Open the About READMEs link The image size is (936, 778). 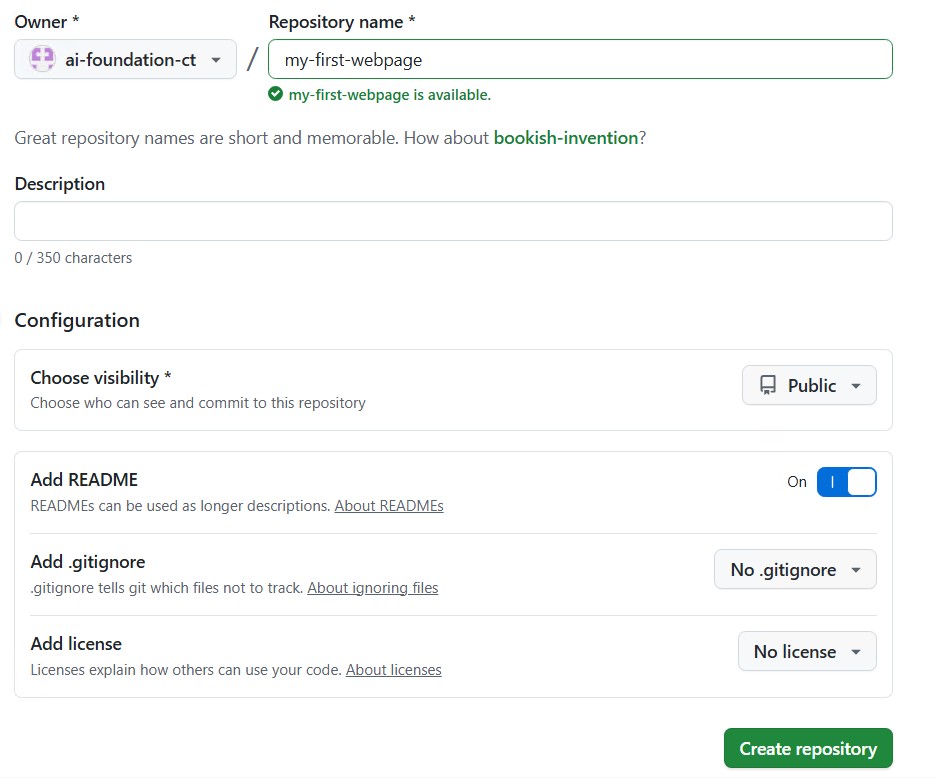tap(389, 505)
